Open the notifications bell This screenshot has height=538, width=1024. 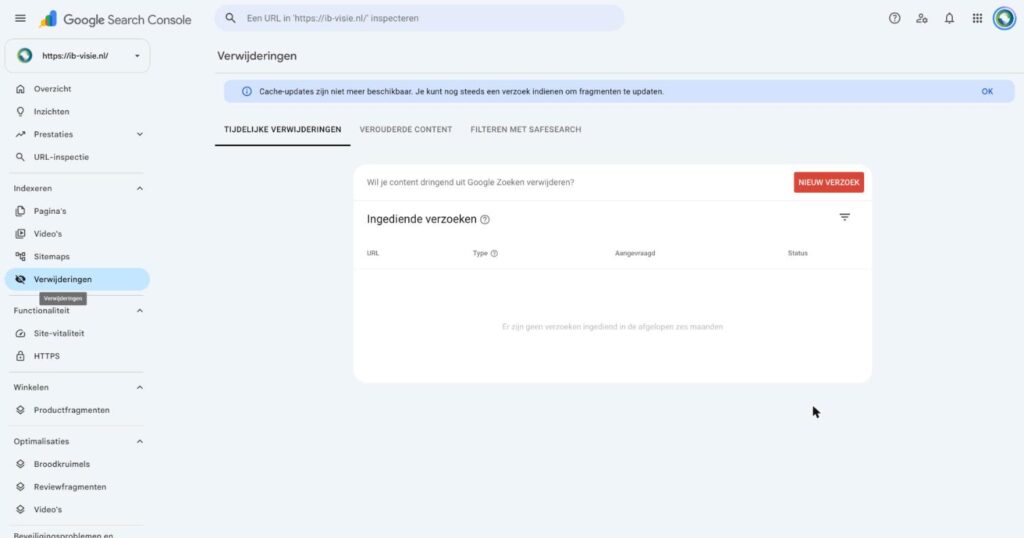tap(950, 18)
